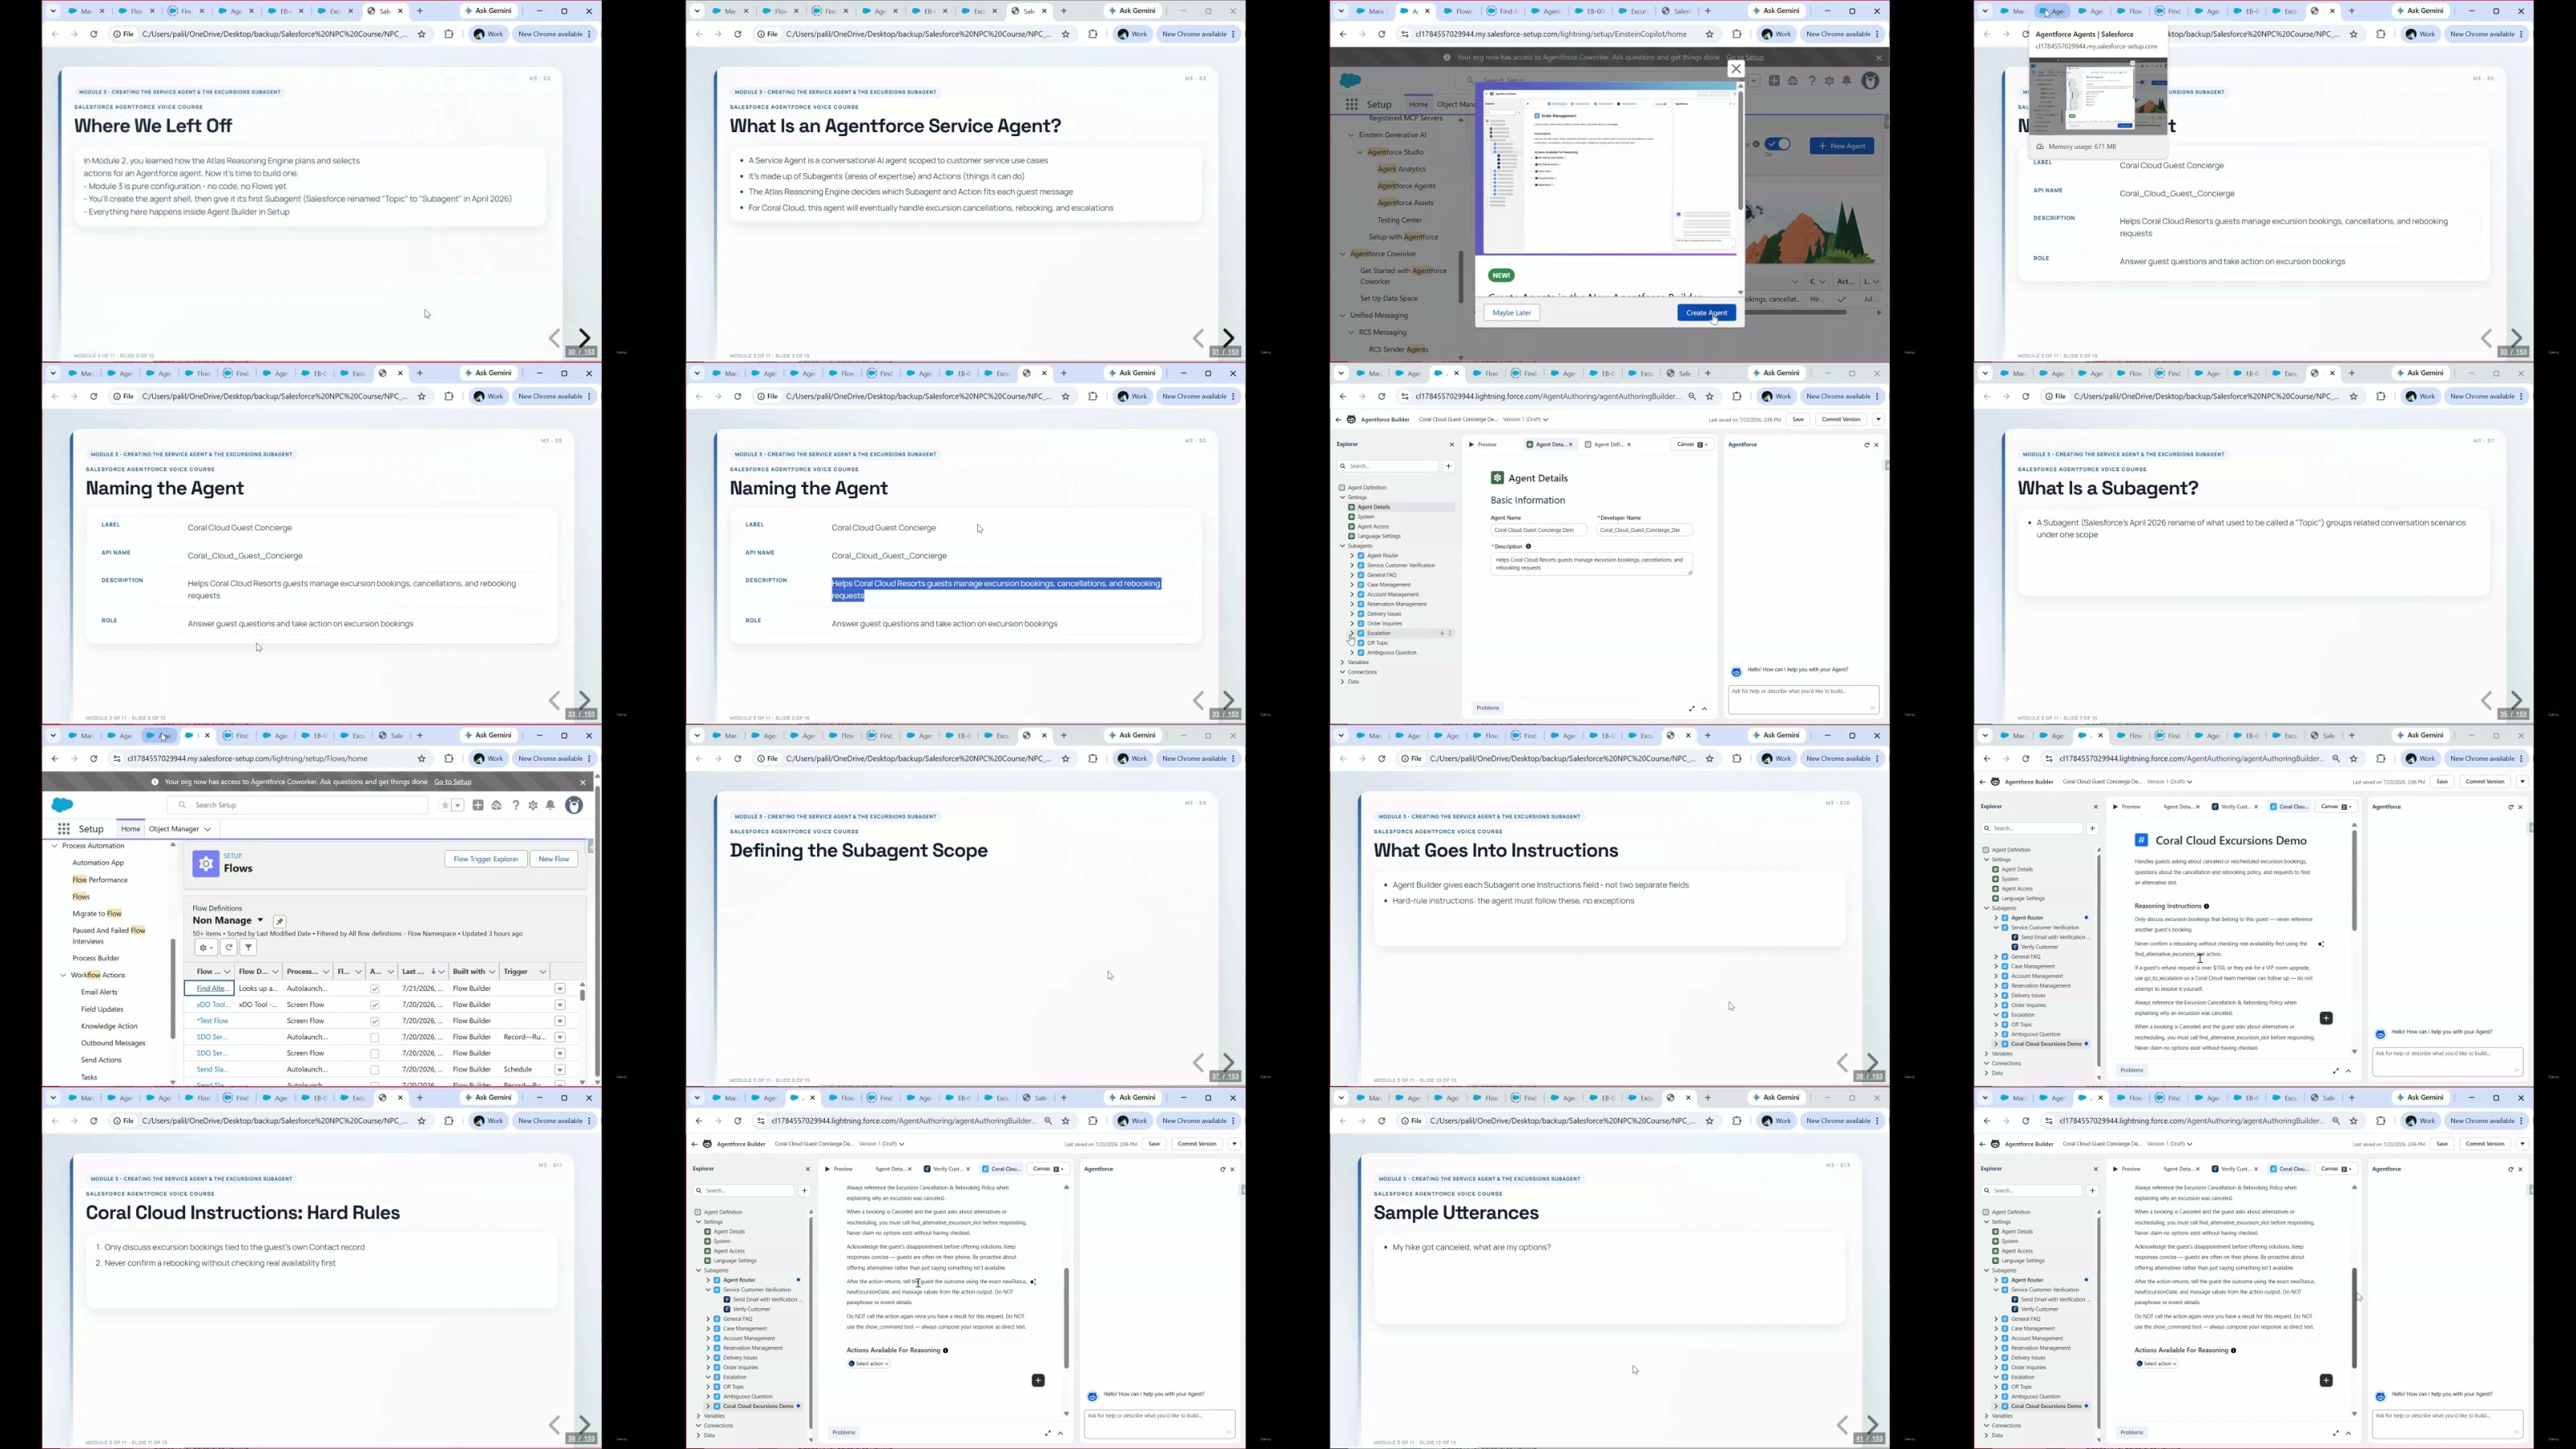Click the Create Agent button
The width and height of the screenshot is (2576, 1449).
pos(1706,313)
